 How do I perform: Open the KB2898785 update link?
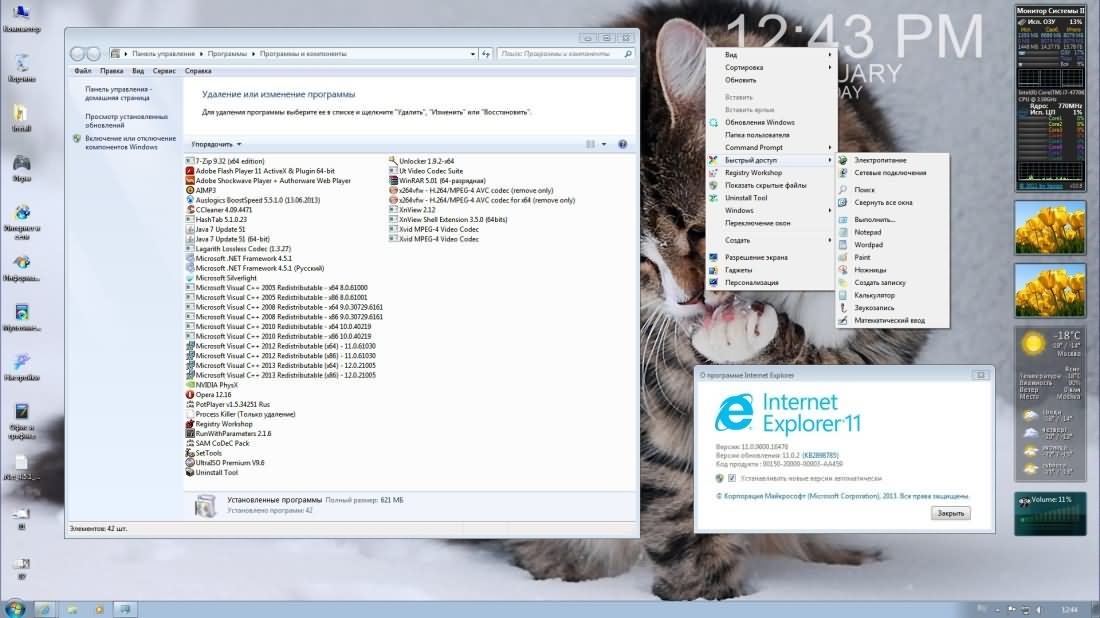(821, 455)
